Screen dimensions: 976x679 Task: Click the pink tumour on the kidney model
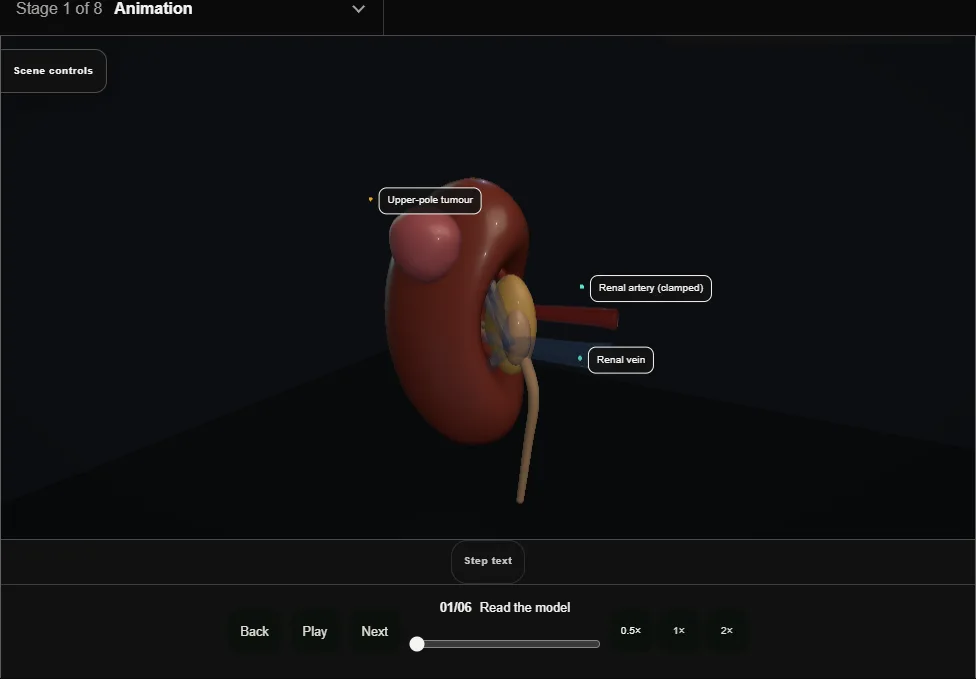pos(425,245)
